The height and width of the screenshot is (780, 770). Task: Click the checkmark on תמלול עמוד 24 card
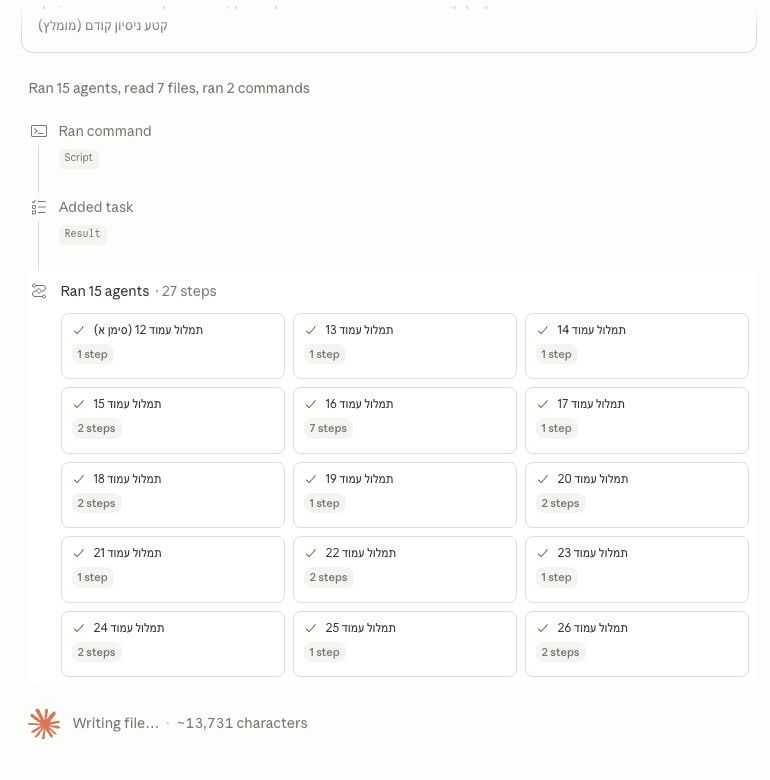click(79, 628)
